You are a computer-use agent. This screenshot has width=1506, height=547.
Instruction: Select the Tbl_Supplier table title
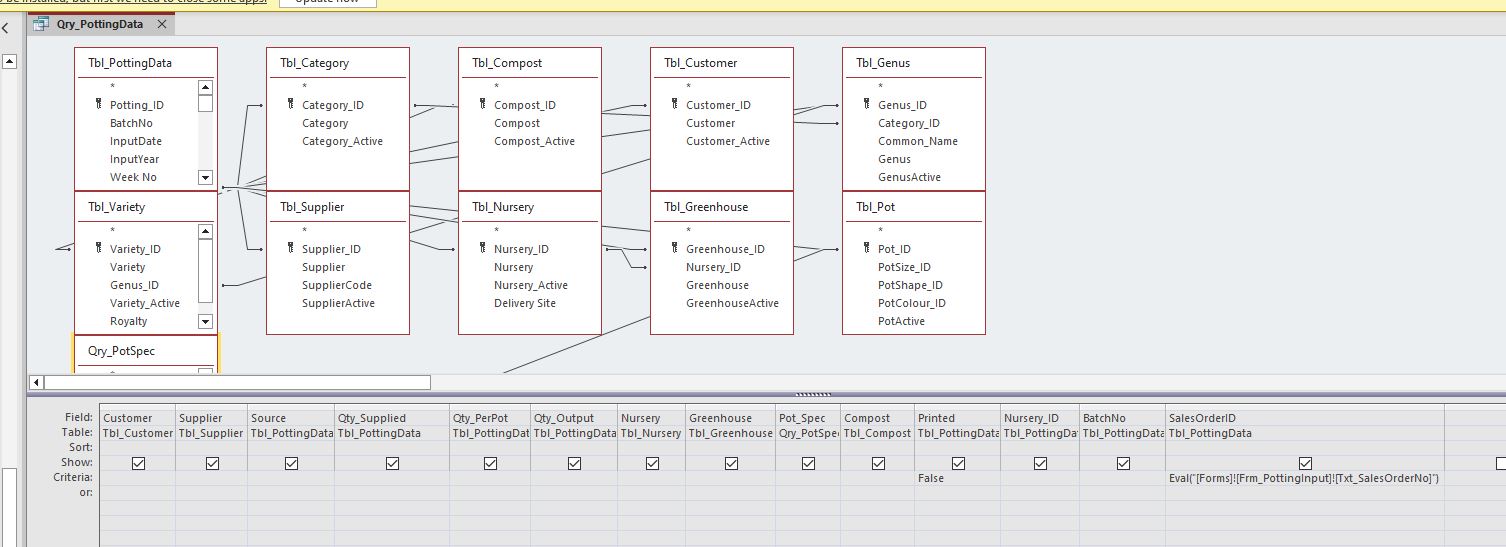pos(312,207)
